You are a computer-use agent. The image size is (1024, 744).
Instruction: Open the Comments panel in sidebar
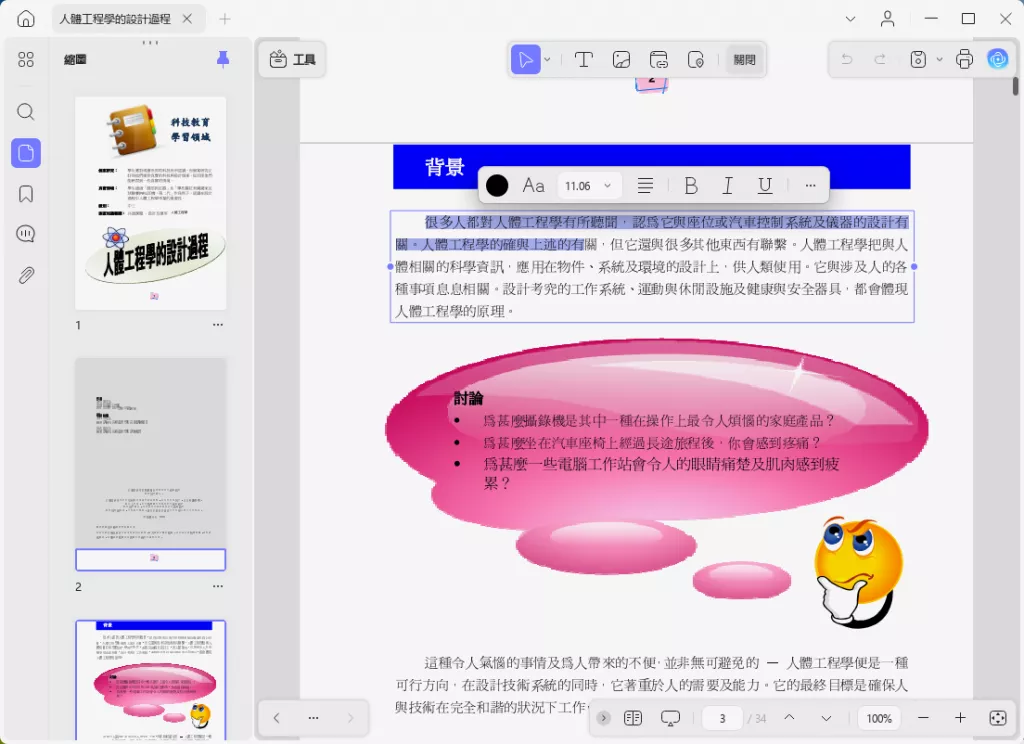pos(25,233)
